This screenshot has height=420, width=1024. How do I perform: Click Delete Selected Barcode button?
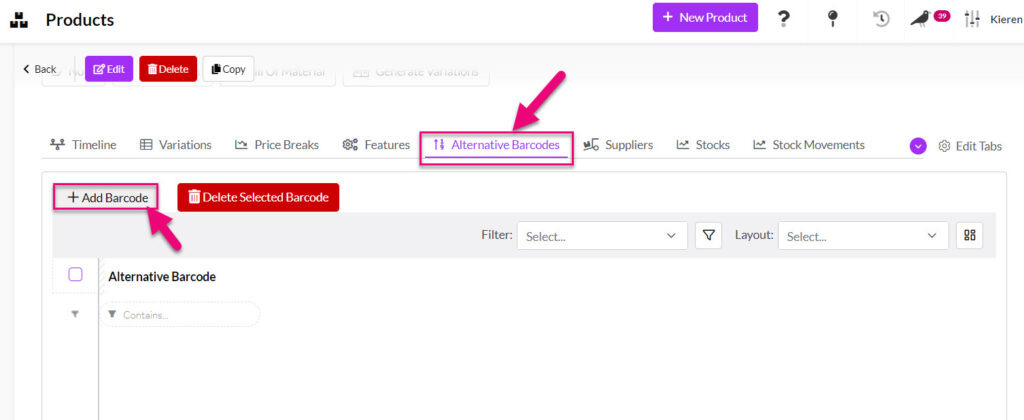click(258, 198)
